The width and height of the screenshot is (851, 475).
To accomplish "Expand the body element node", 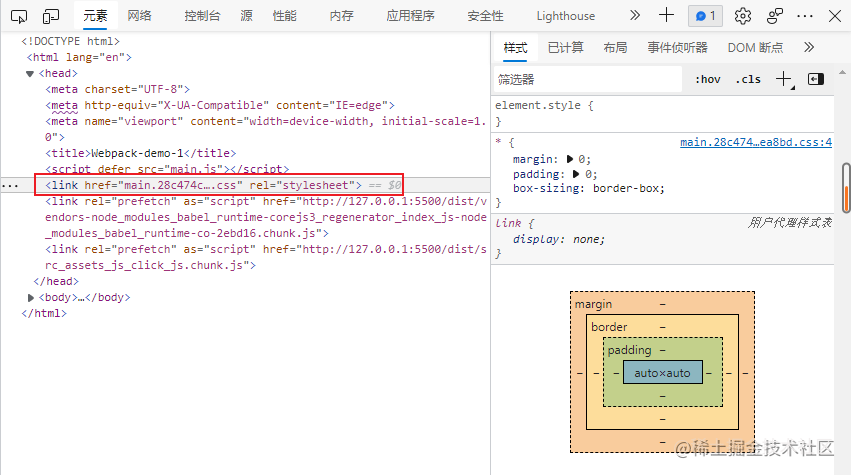I will [30, 297].
